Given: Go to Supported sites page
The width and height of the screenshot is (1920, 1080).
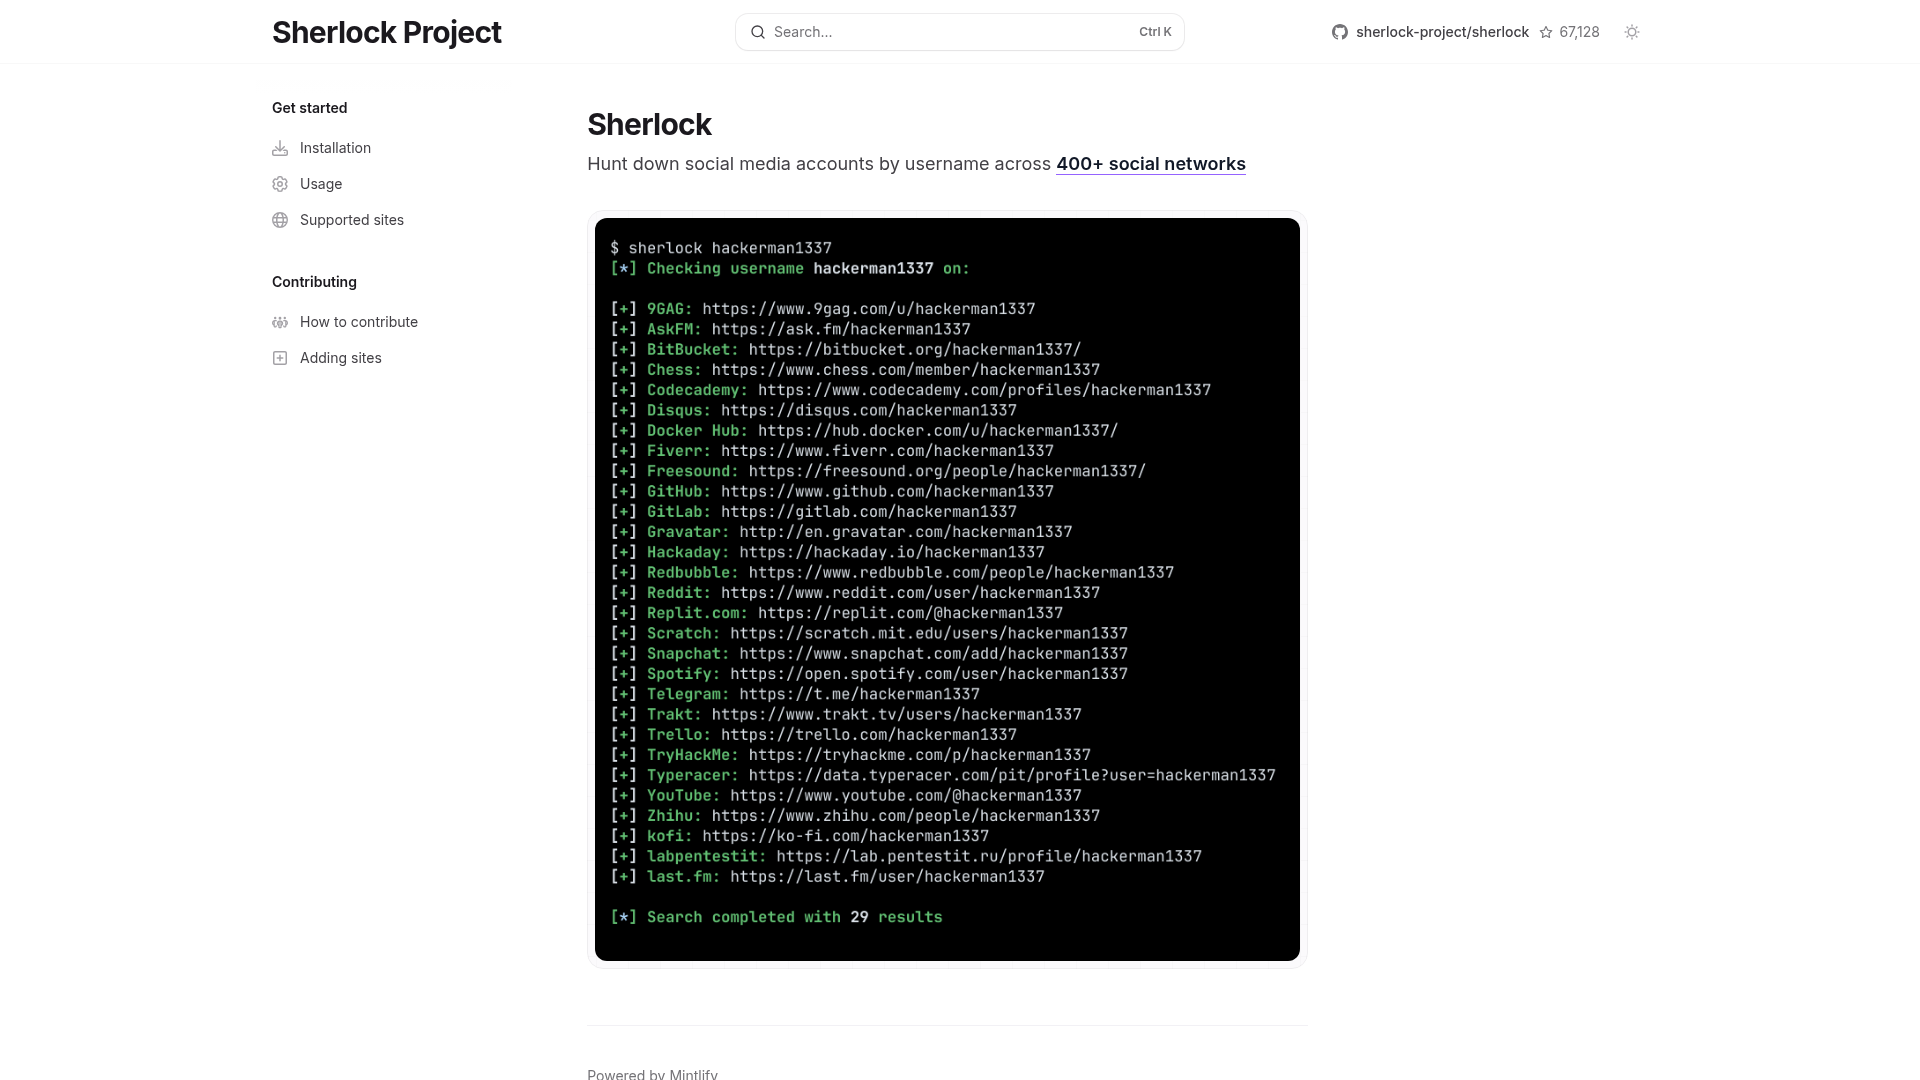Looking at the screenshot, I should tap(352, 220).
